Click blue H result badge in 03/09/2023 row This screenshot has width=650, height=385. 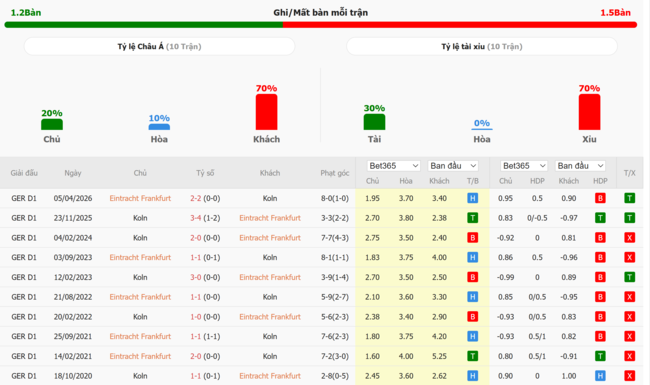pyautogui.click(x=472, y=257)
